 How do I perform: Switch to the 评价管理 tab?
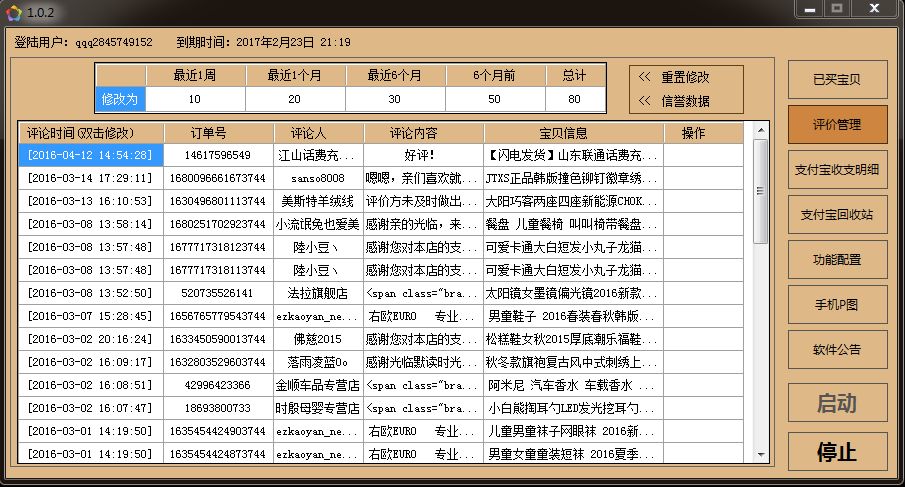(x=837, y=125)
